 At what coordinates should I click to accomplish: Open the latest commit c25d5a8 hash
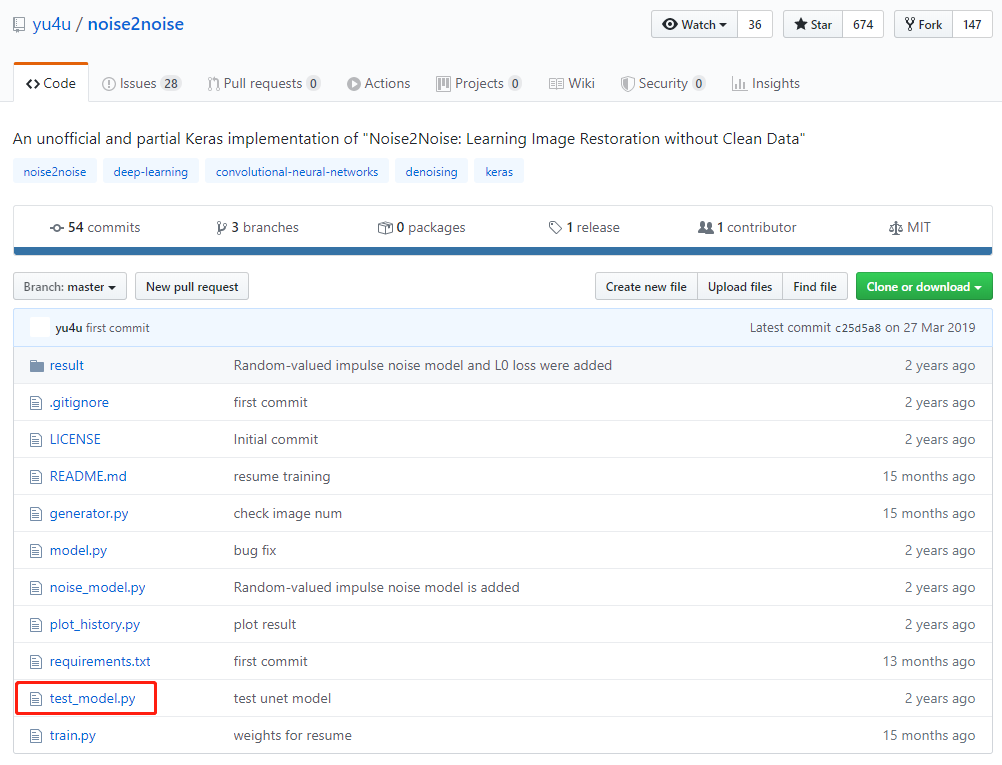(x=858, y=328)
